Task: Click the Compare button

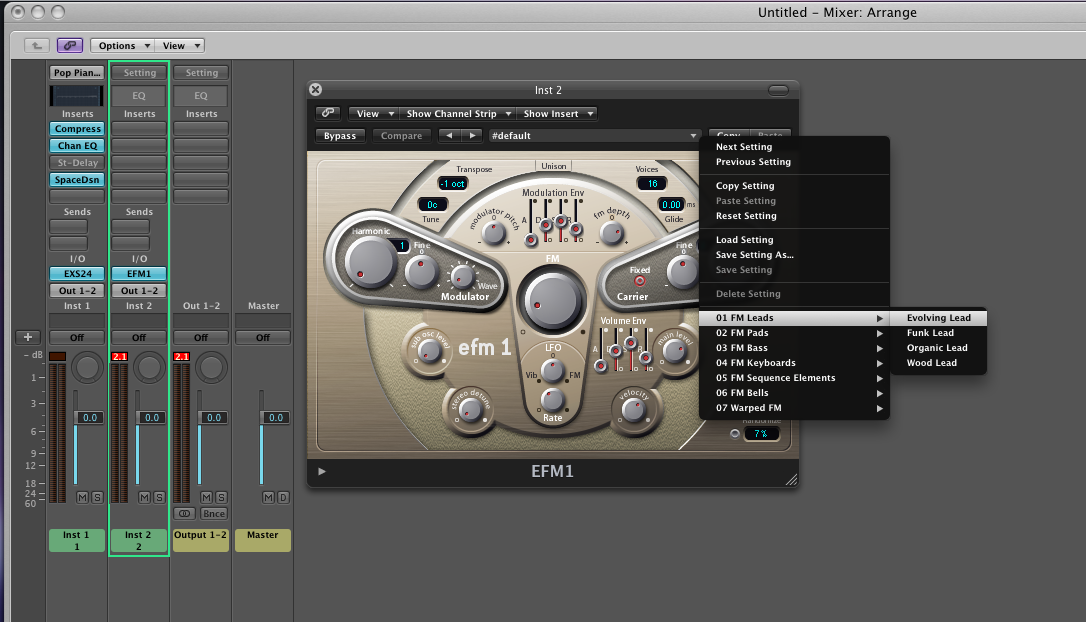Action: point(402,136)
